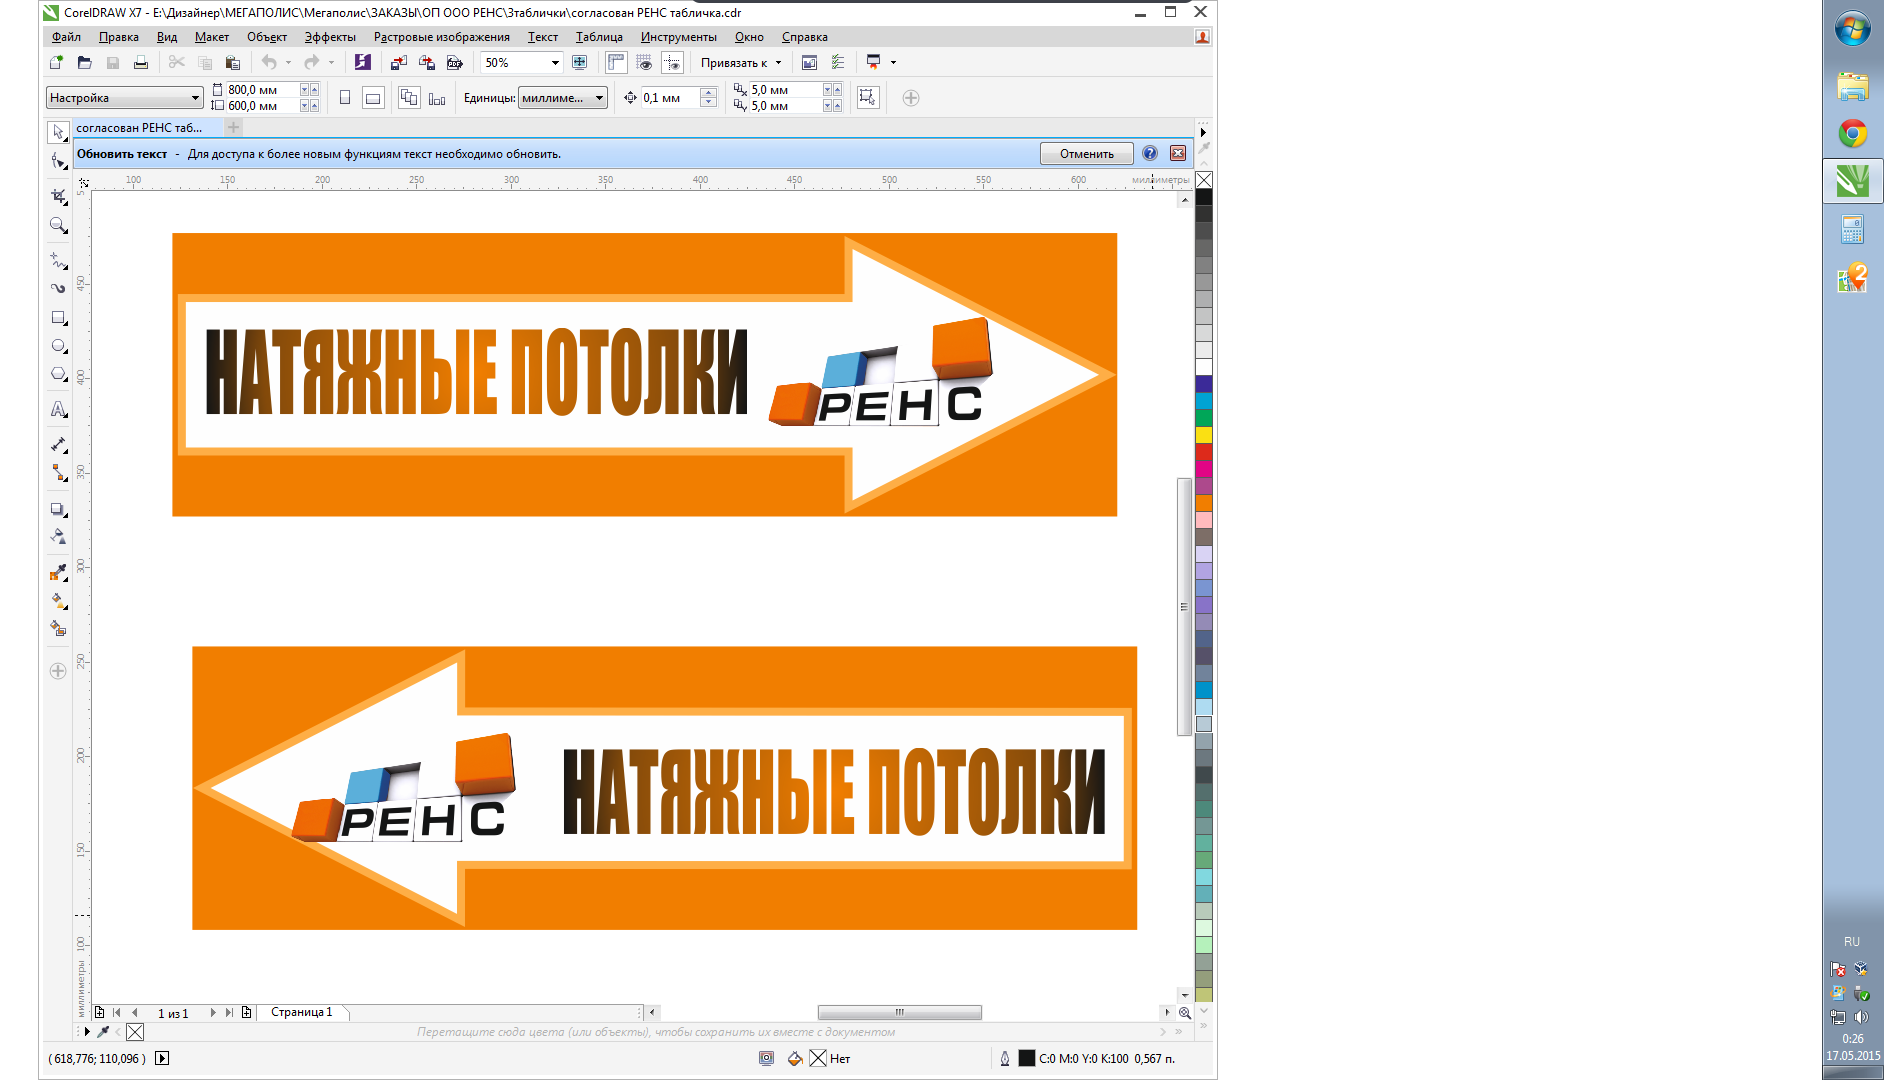Screen dimensions: 1884x1080
Task: Create a new document icon
Action: tap(56, 62)
